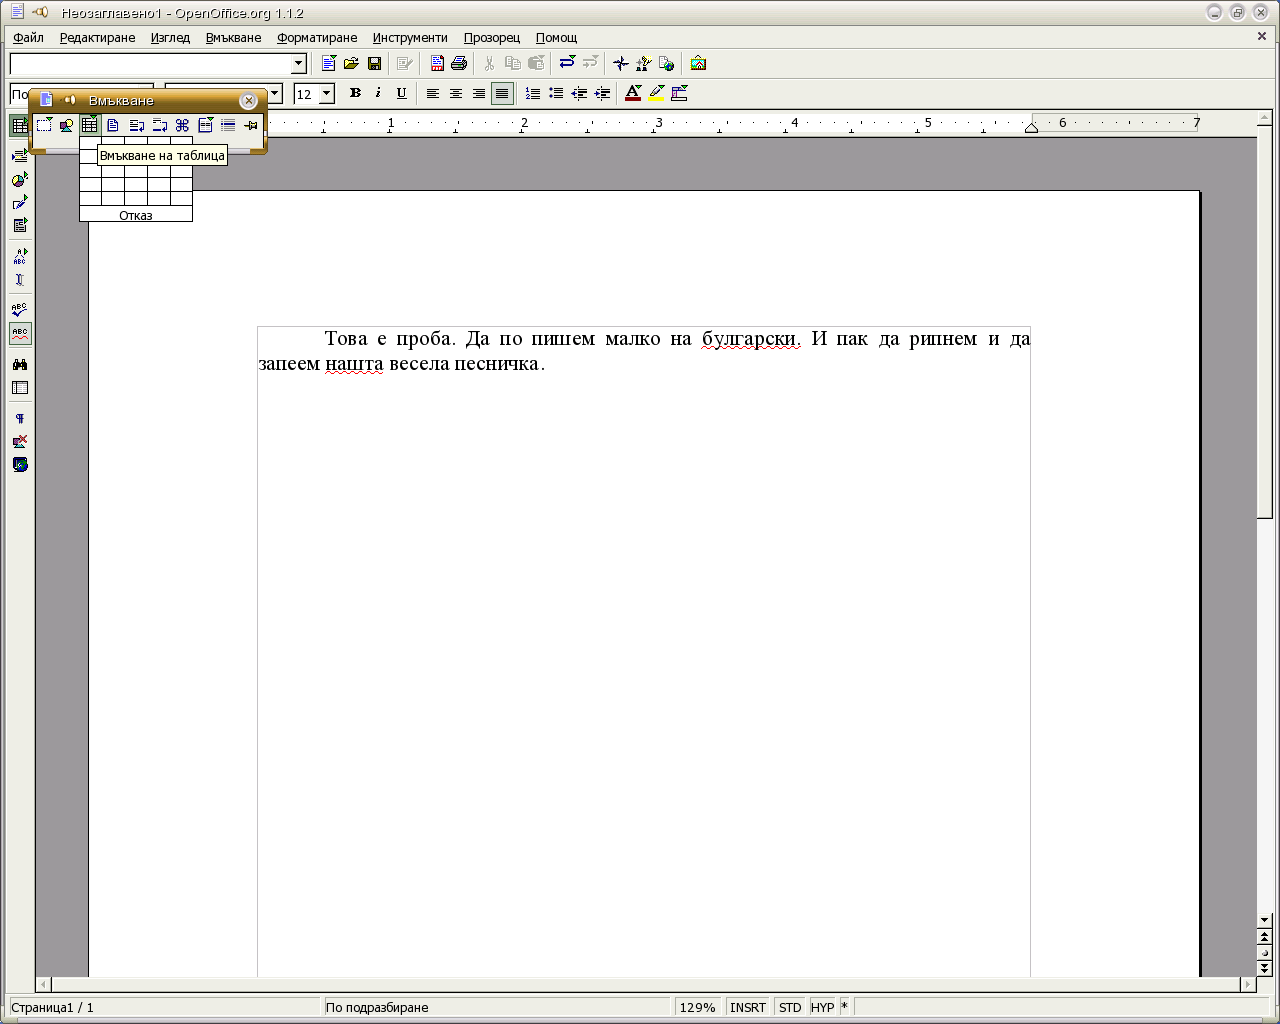The image size is (1280, 1024).
Task: Close the Вмъкване floating toolbar
Action: pyautogui.click(x=249, y=101)
